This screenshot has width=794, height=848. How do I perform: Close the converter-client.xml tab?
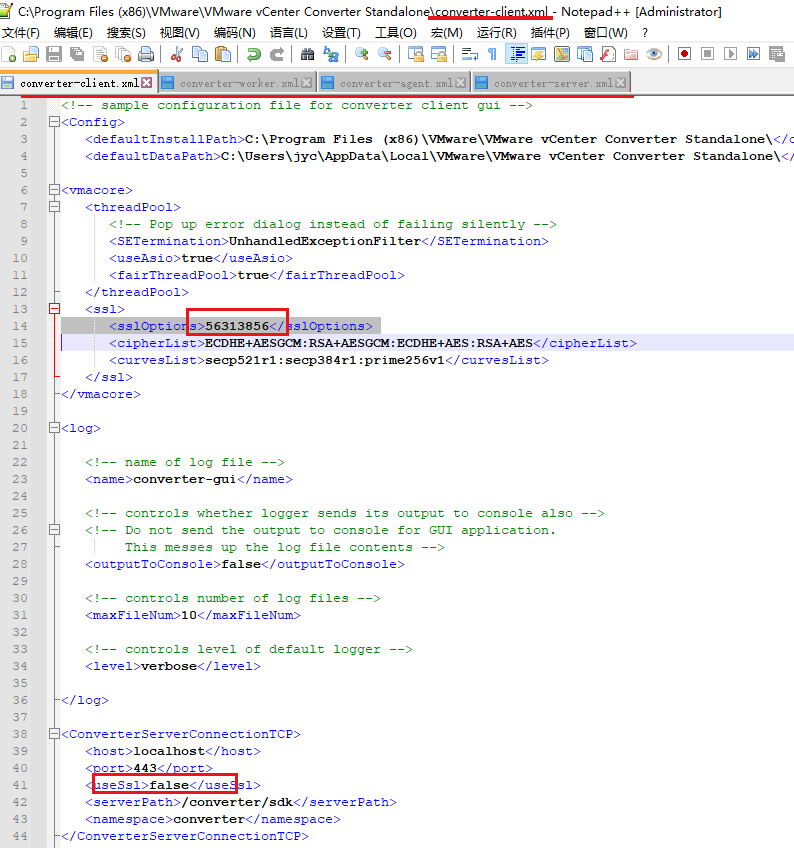(x=147, y=83)
